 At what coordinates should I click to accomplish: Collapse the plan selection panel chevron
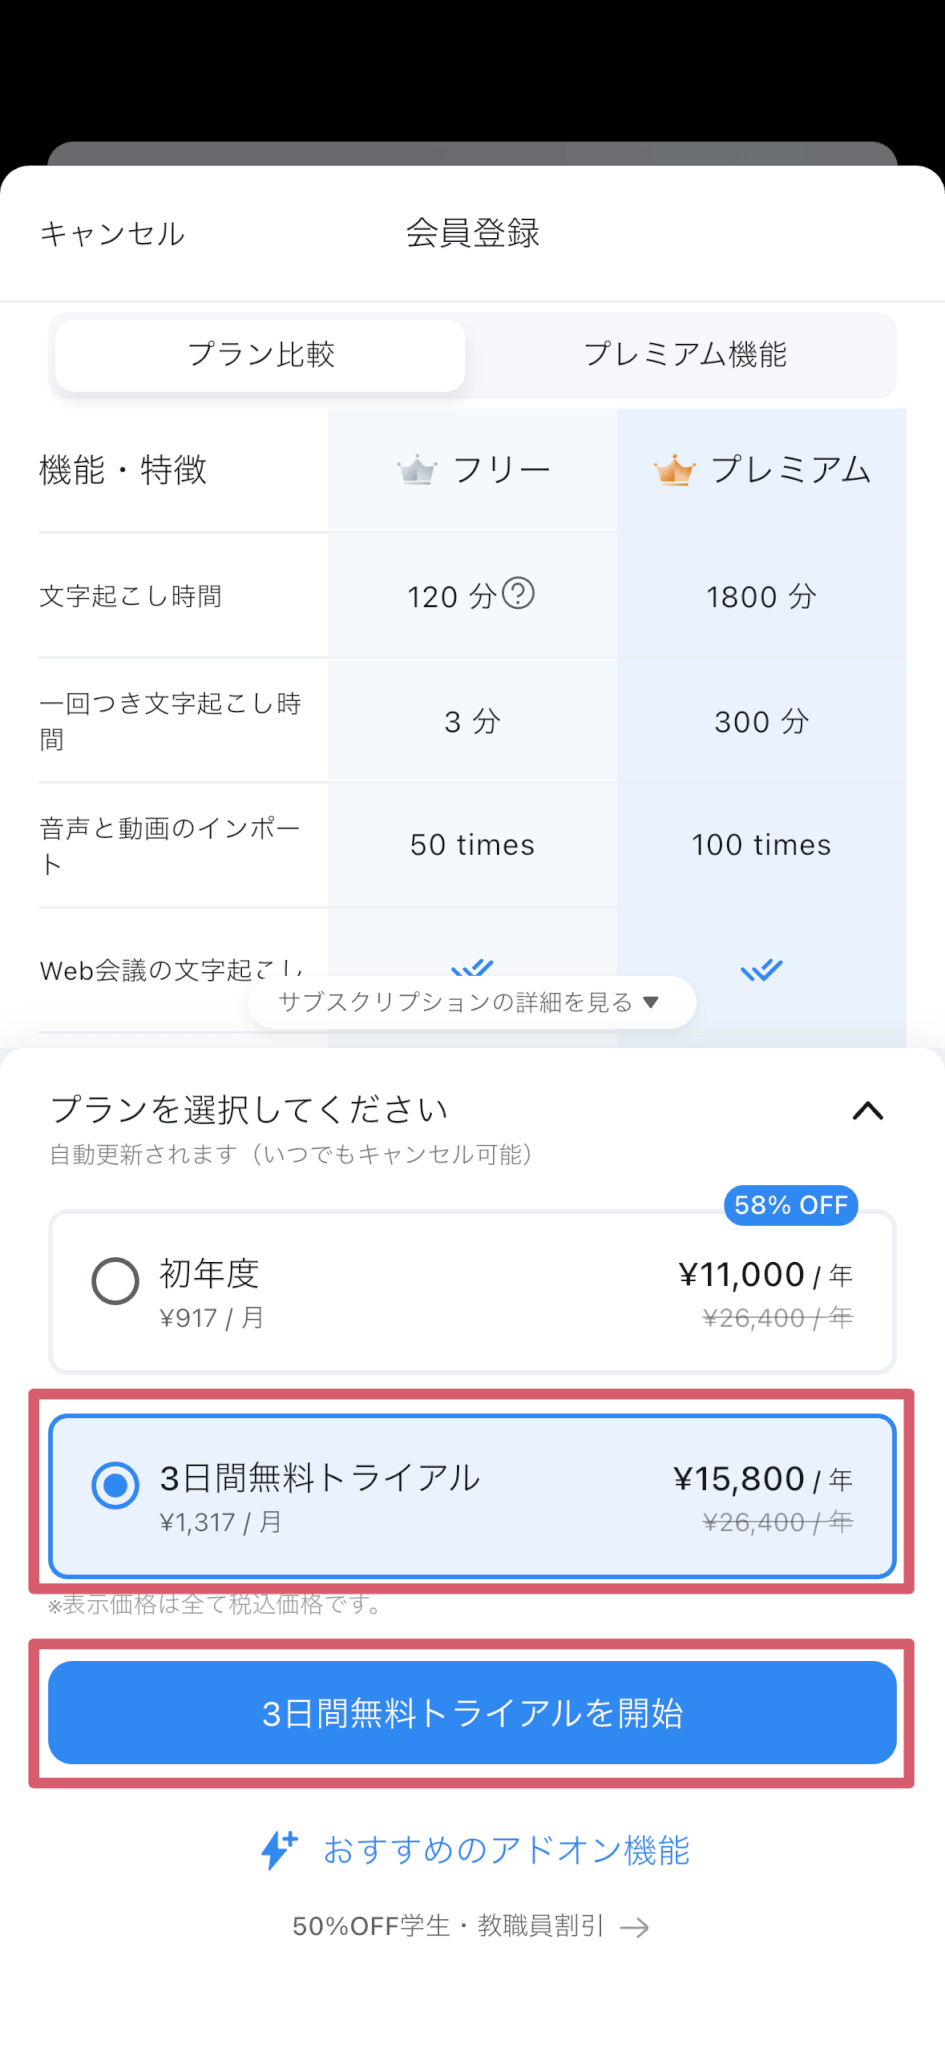[868, 1111]
